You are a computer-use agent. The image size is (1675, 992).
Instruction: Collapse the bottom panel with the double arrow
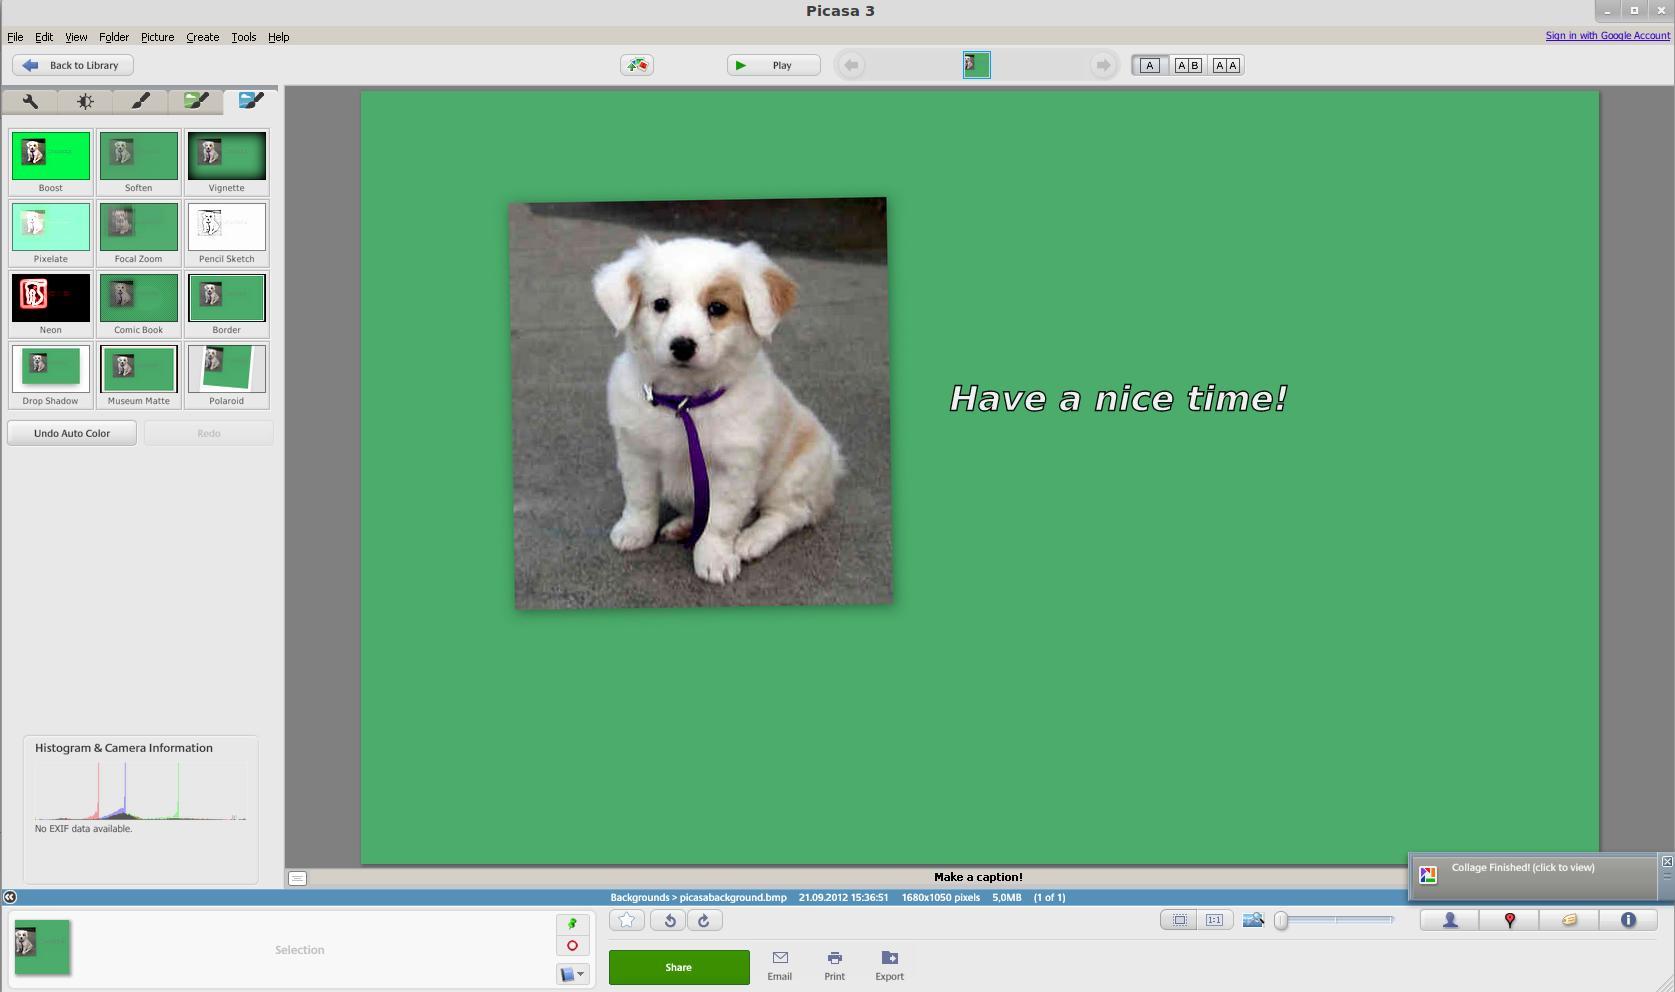click(9, 897)
